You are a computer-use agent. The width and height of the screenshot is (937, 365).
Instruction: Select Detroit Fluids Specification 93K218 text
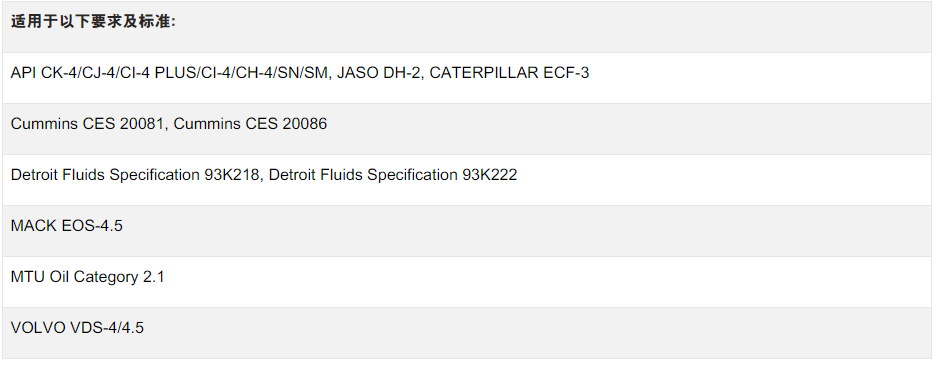(135, 175)
